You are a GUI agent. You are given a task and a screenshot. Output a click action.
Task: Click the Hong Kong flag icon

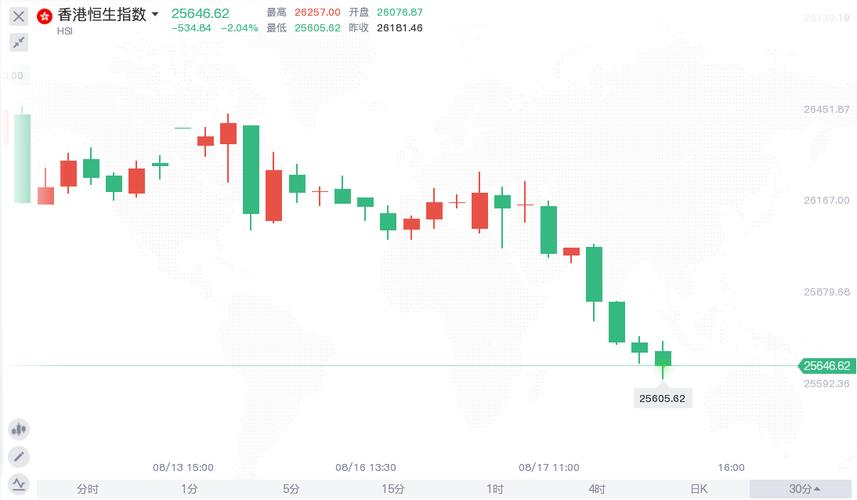tap(45, 16)
